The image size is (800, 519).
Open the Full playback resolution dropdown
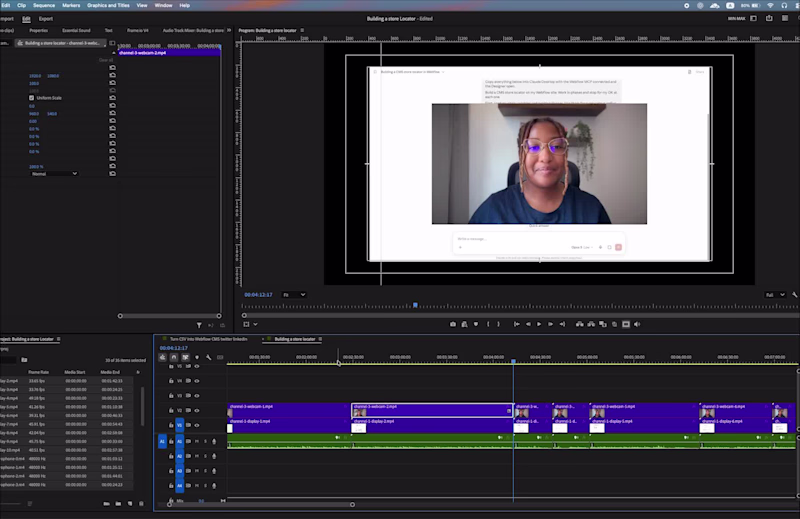(x=775, y=294)
